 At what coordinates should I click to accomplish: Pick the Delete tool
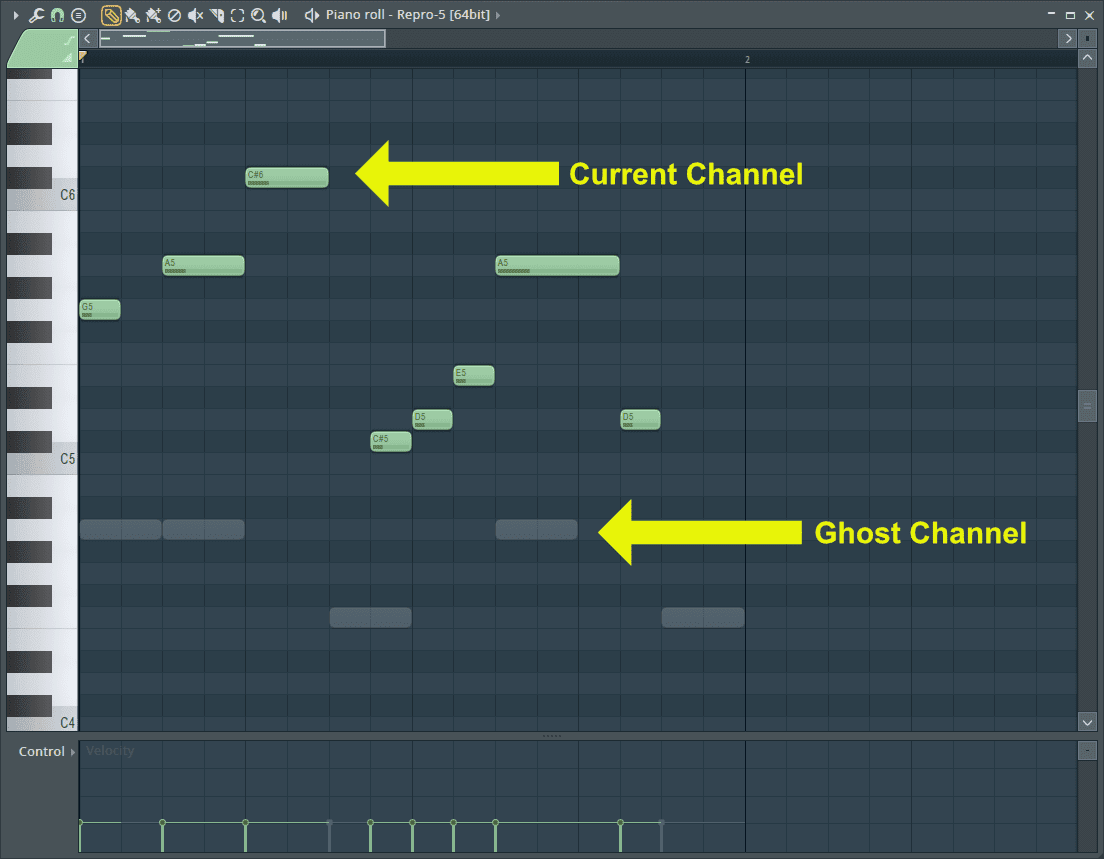172,15
